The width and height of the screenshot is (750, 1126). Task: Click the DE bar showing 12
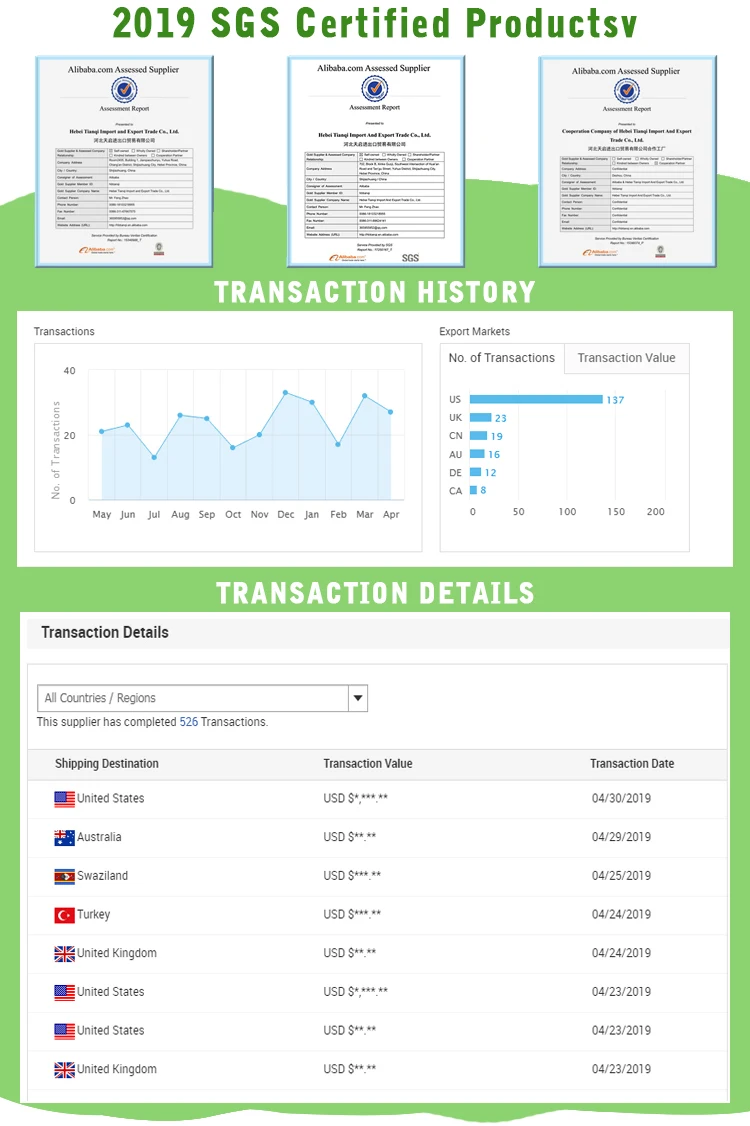475,472
